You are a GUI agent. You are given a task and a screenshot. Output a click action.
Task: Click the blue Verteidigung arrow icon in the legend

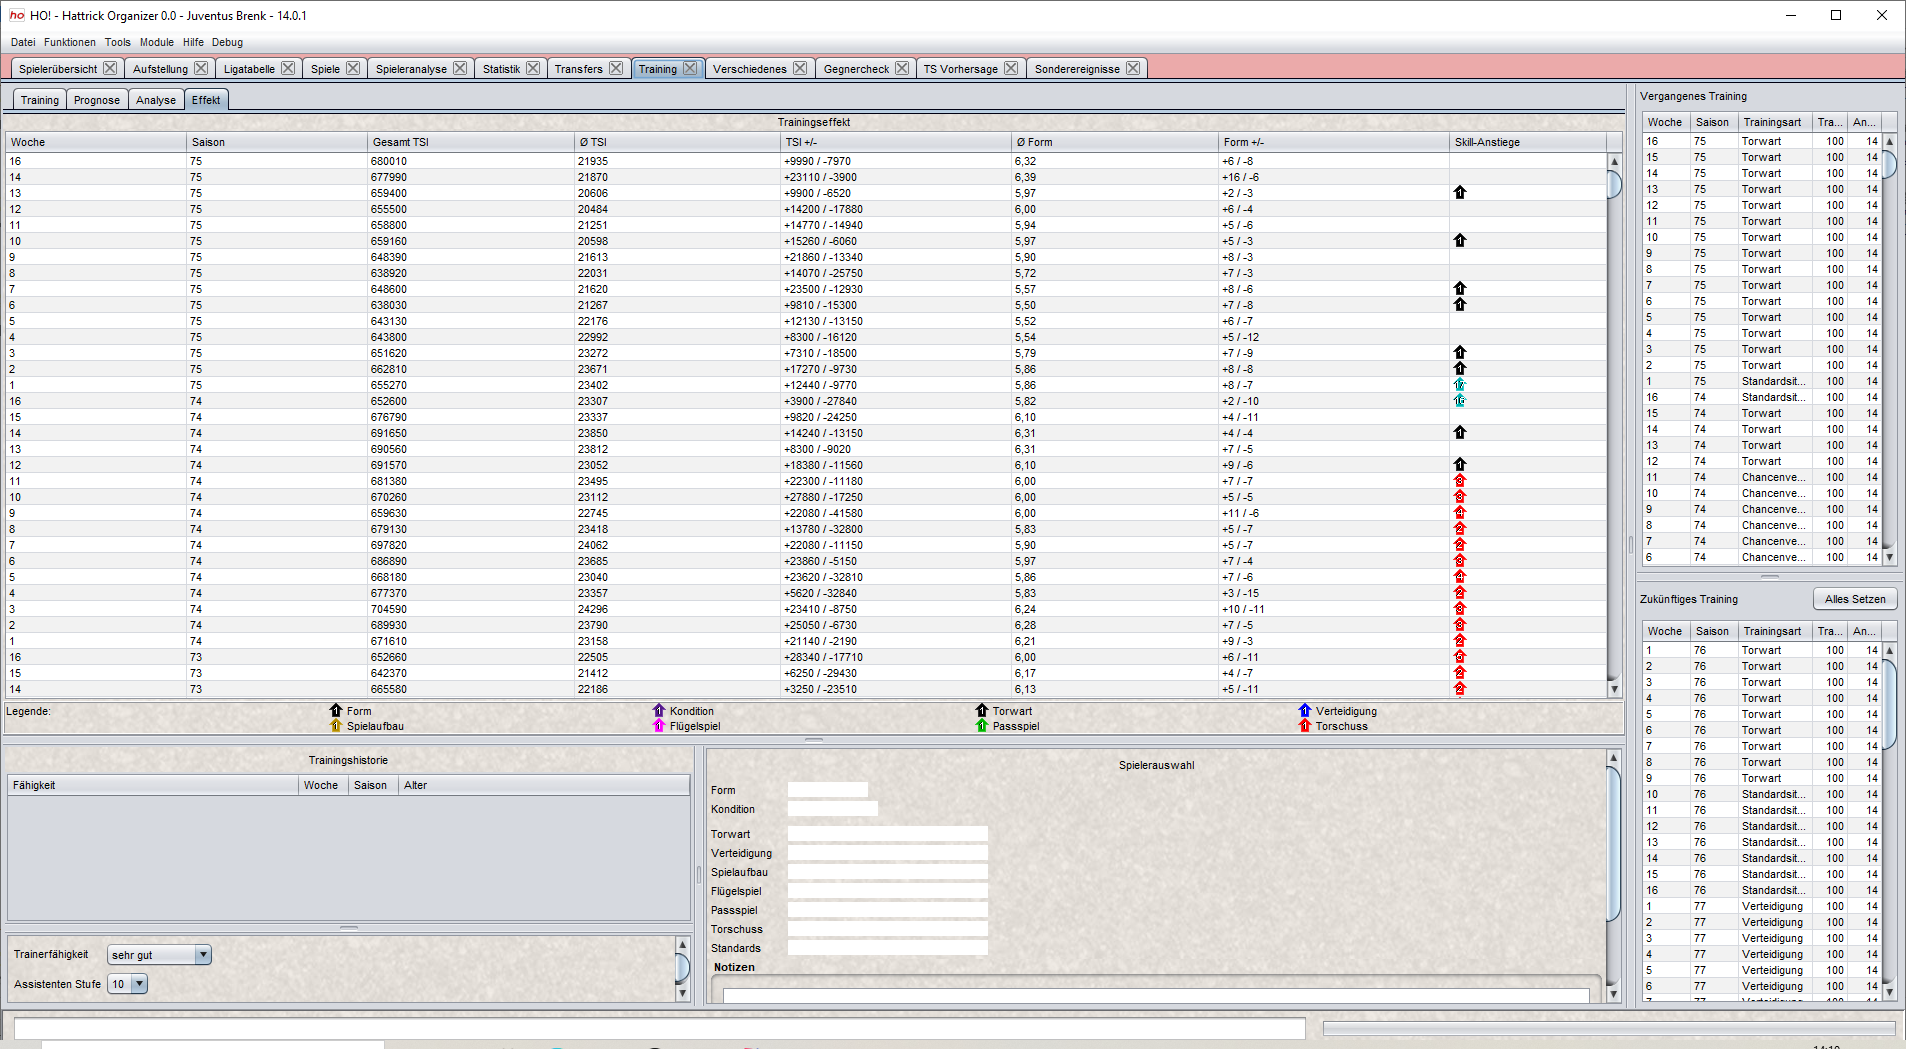click(x=1303, y=711)
